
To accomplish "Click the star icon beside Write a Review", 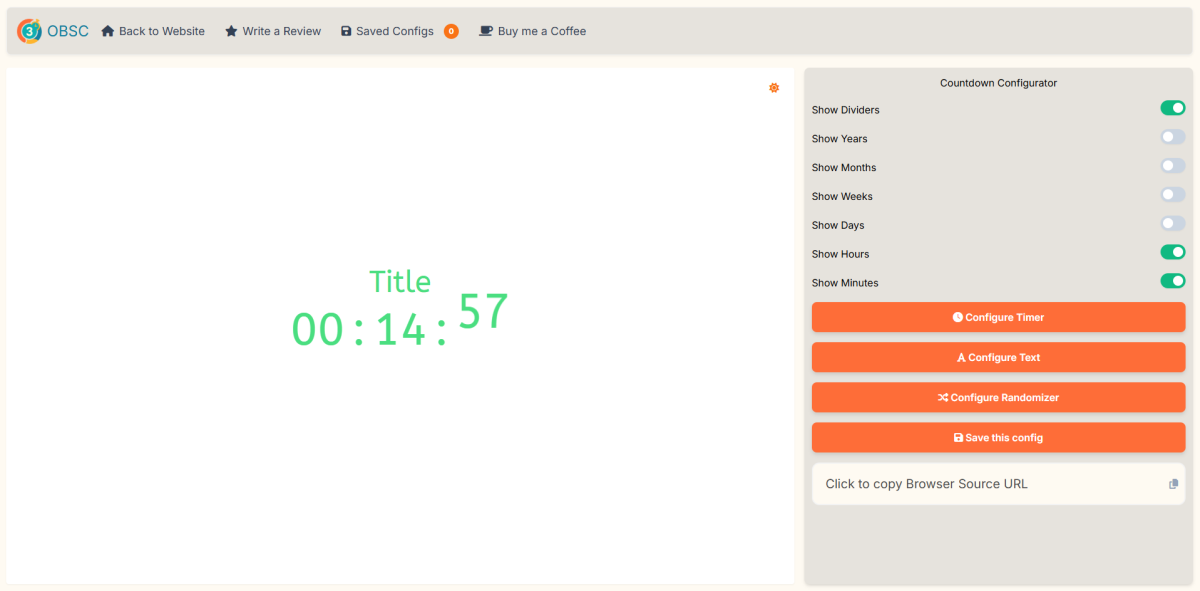I will pyautogui.click(x=231, y=31).
